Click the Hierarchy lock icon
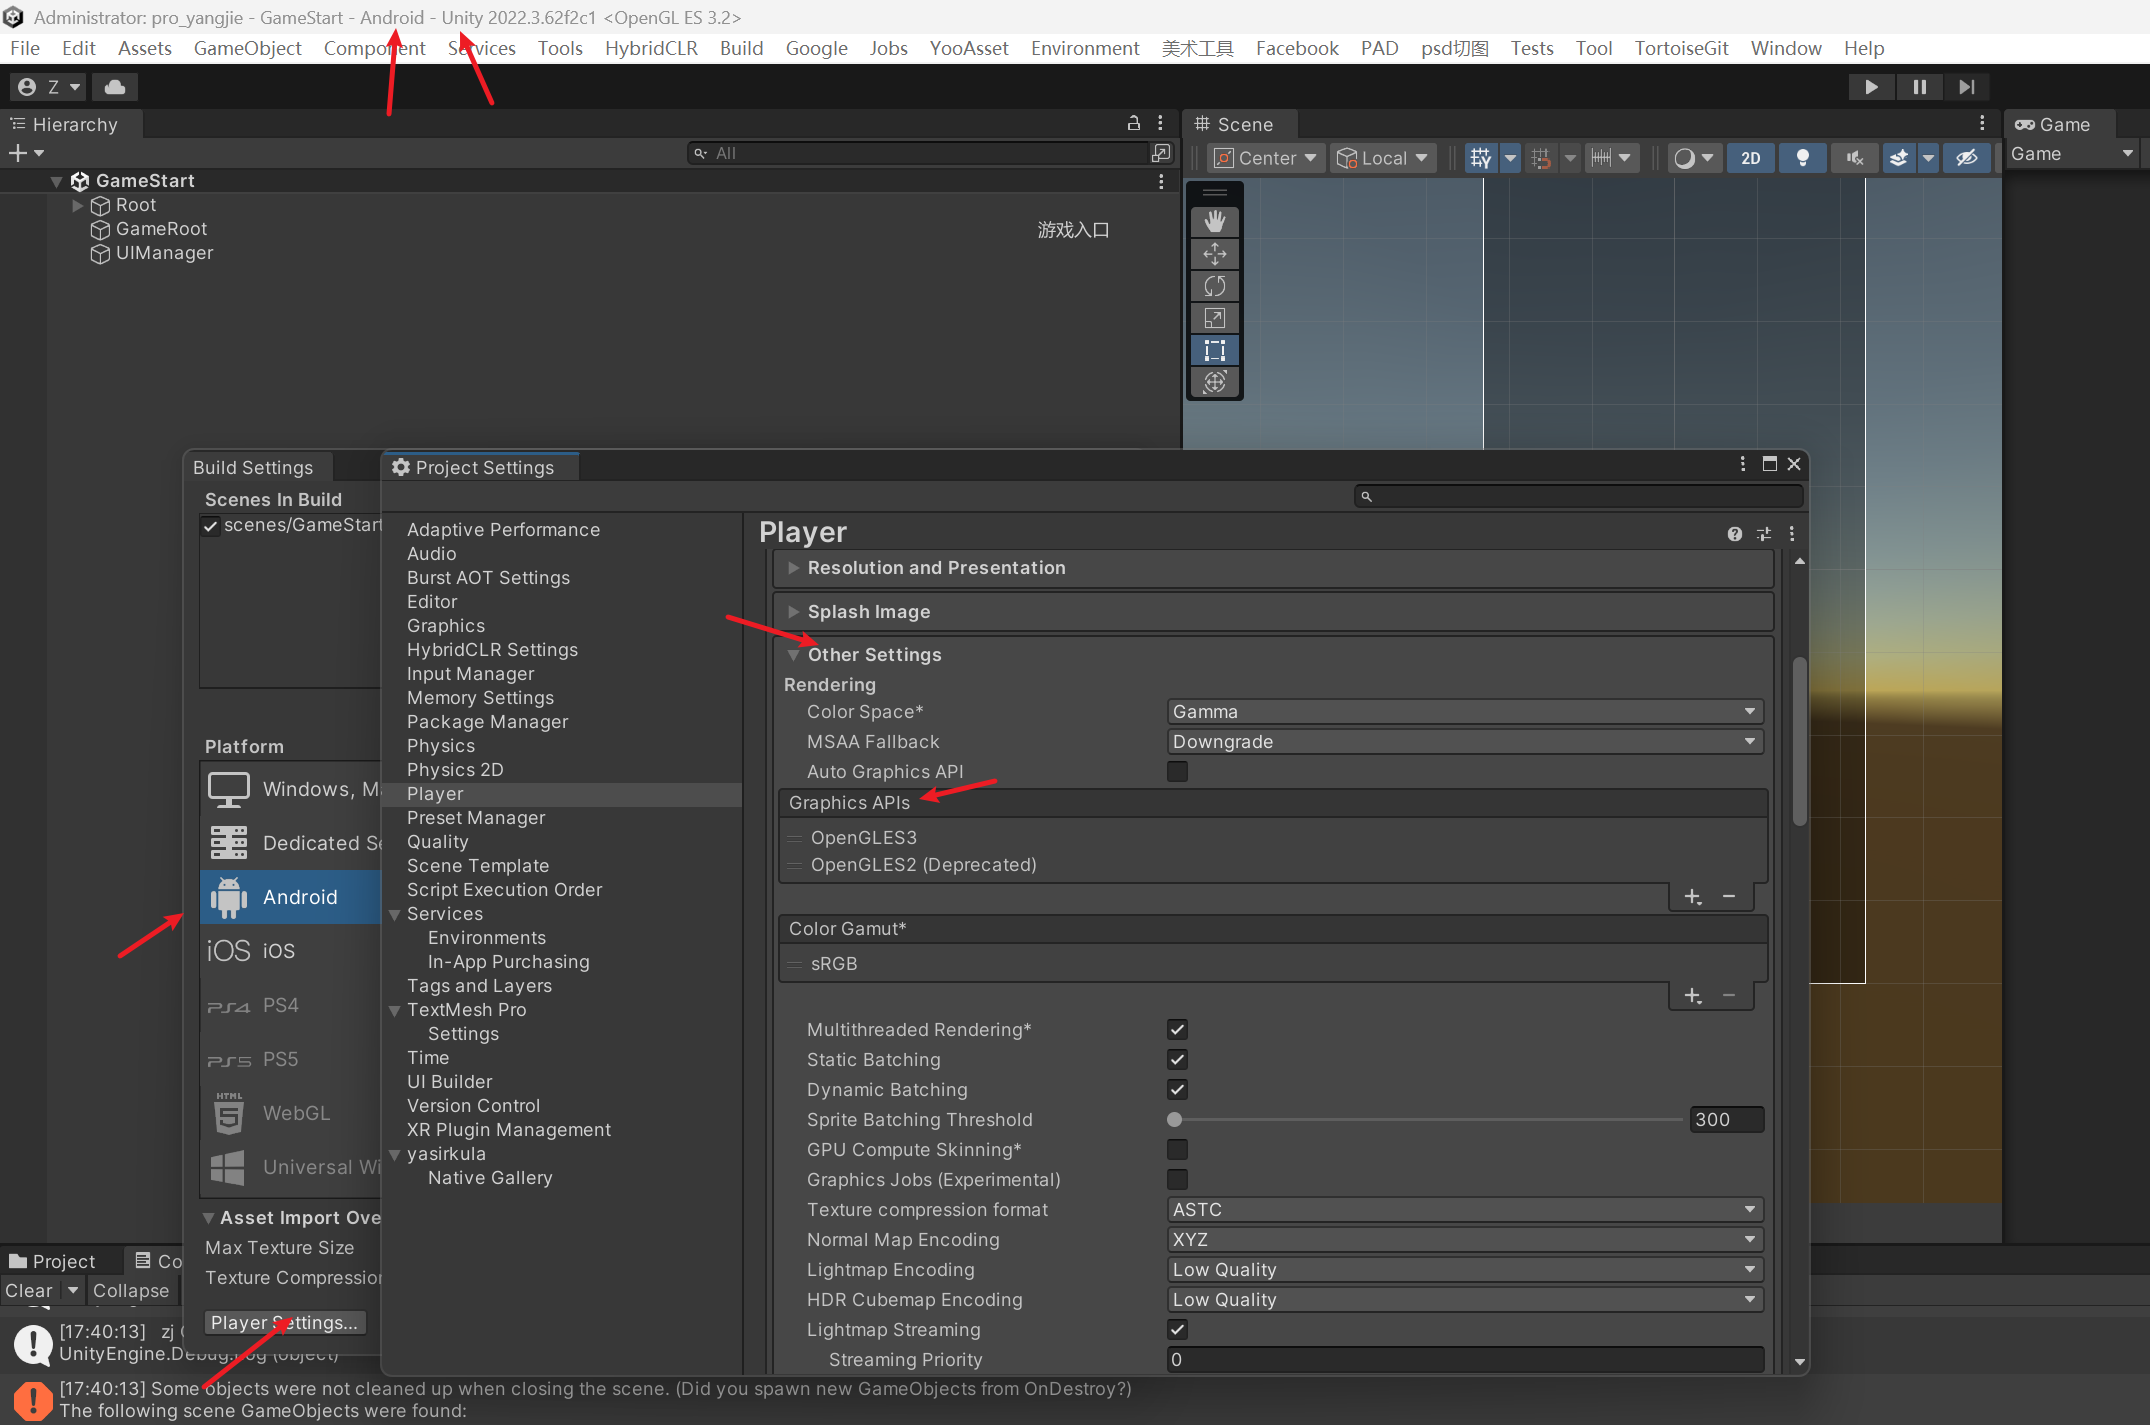Image resolution: width=2150 pixels, height=1425 pixels. (x=1133, y=123)
